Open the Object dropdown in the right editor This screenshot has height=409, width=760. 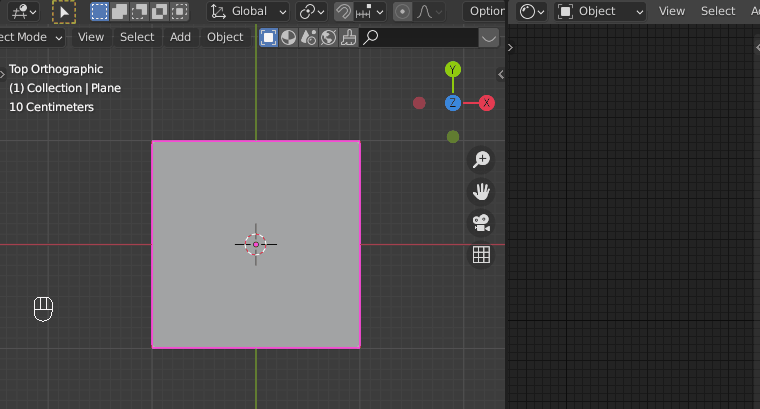coord(601,12)
